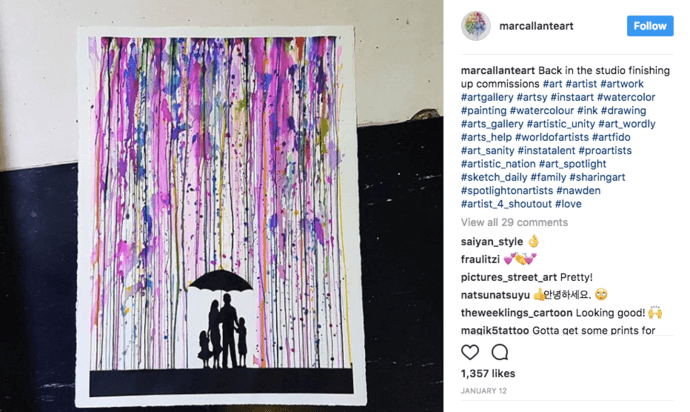Viewport: 690px width, 412px height.
Task: Open the #spotlightonartists hashtag
Action: pyautogui.click(x=507, y=191)
